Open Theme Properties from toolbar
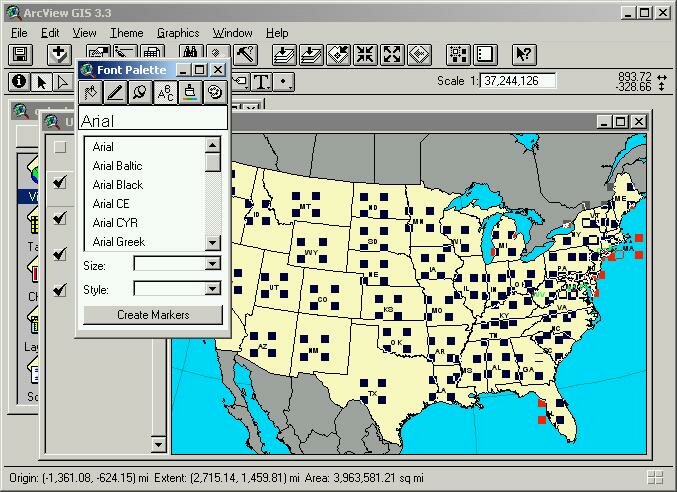The height and width of the screenshot is (492, 677). coord(98,51)
